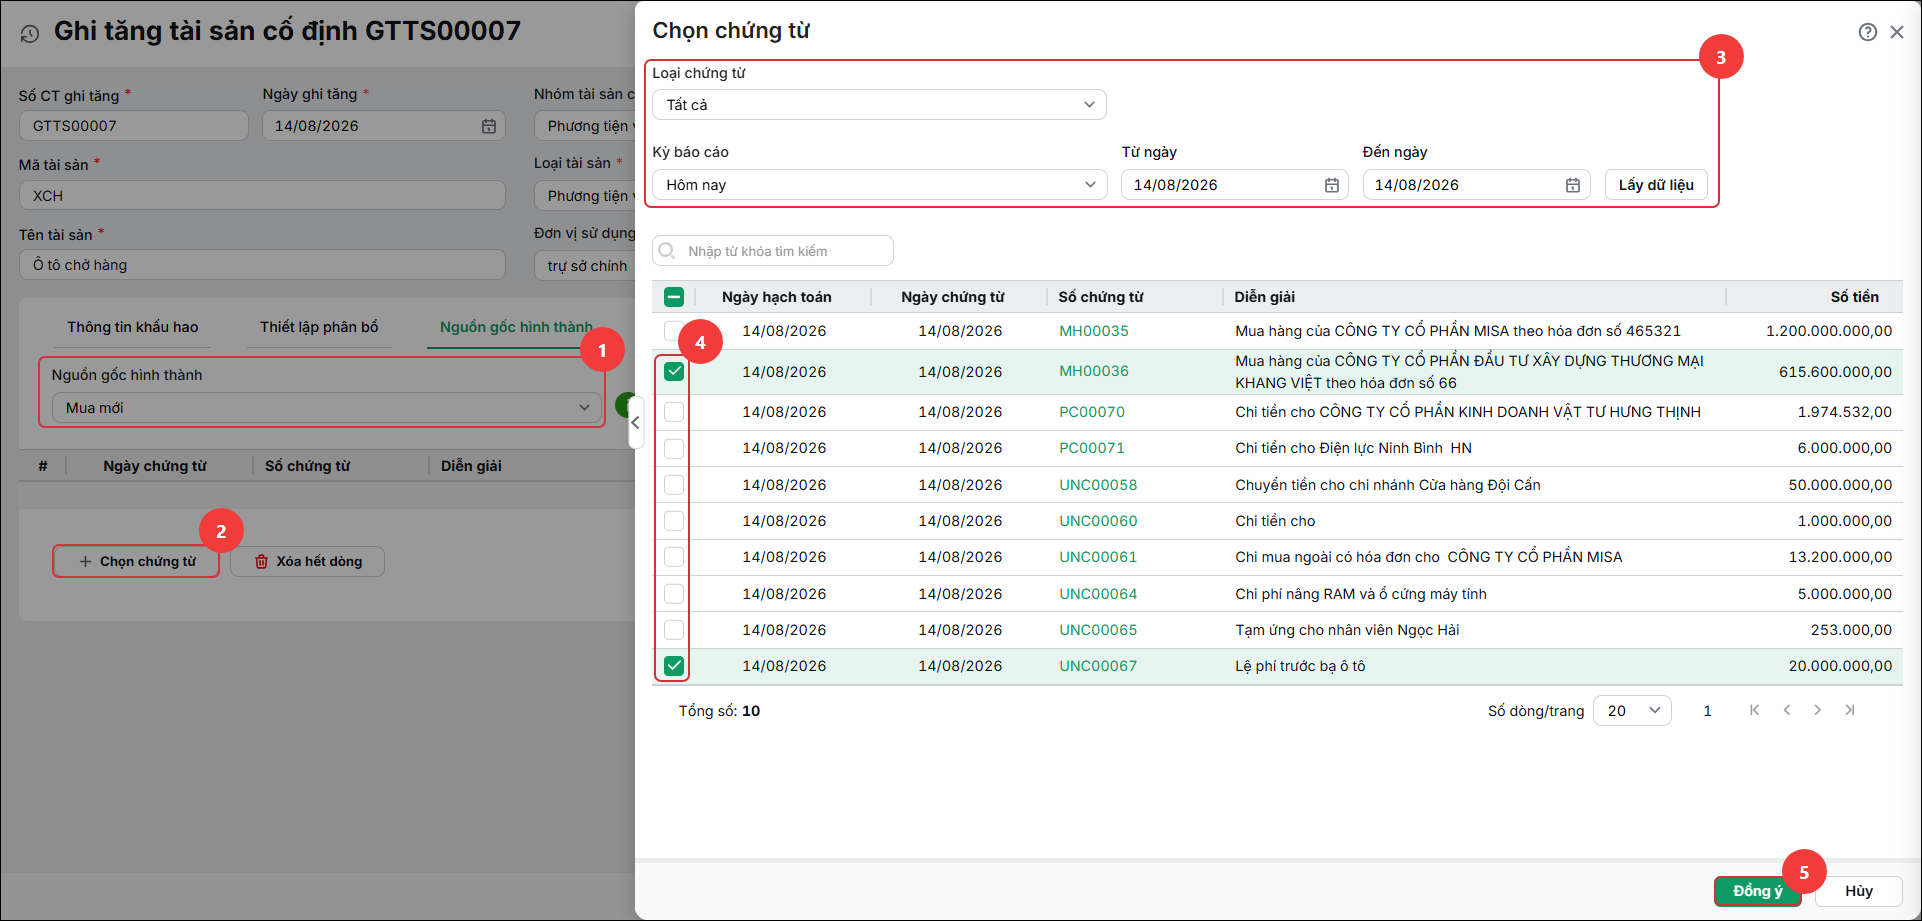Viewport: 1922px width, 921px height.
Task: Go to the previous page of results
Action: (1787, 710)
